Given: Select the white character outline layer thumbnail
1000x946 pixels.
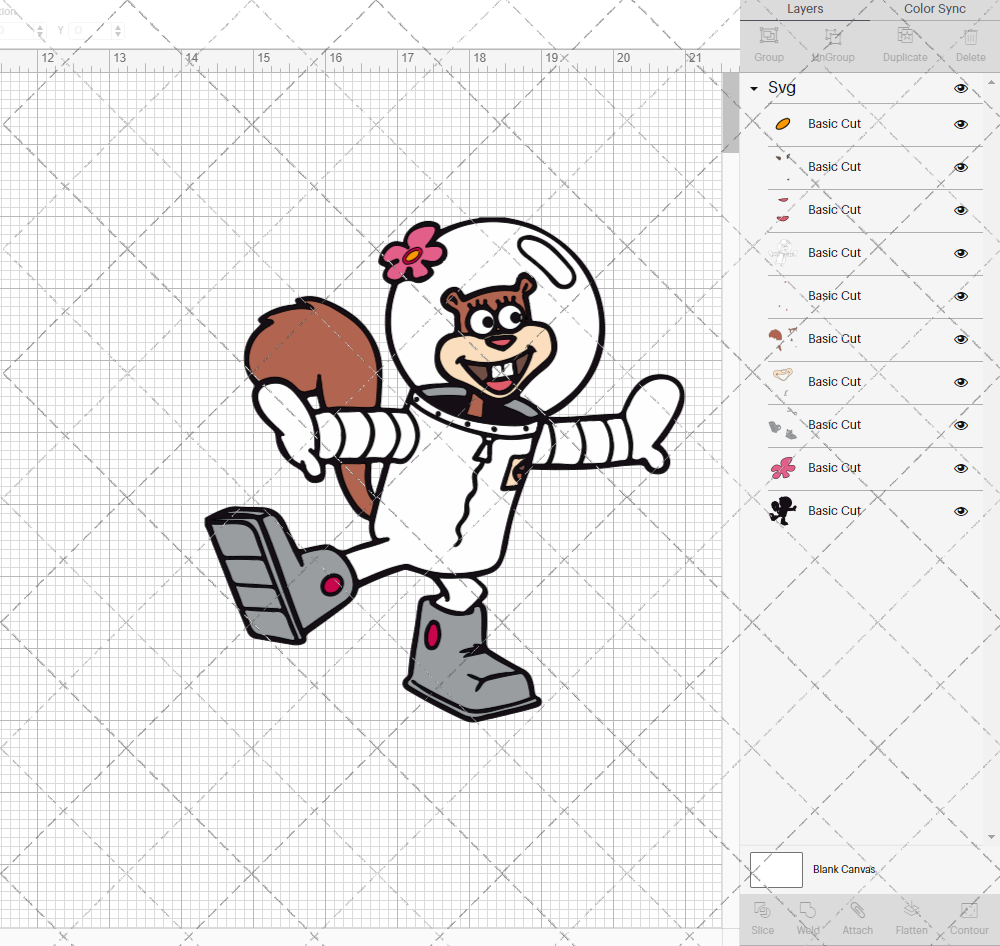Looking at the screenshot, I should click(x=783, y=253).
